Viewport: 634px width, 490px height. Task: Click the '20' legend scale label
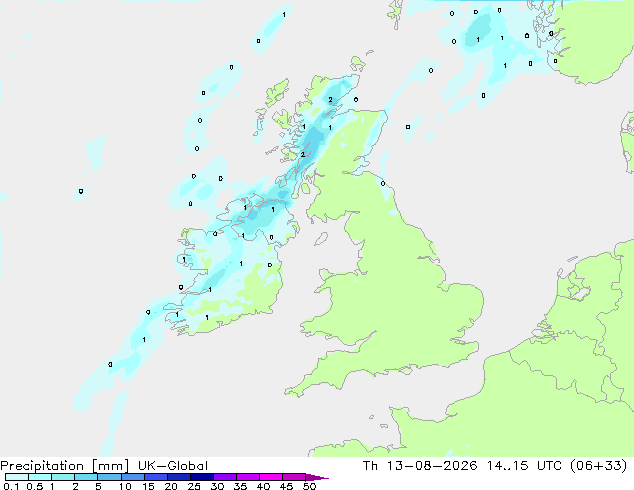pos(171,486)
